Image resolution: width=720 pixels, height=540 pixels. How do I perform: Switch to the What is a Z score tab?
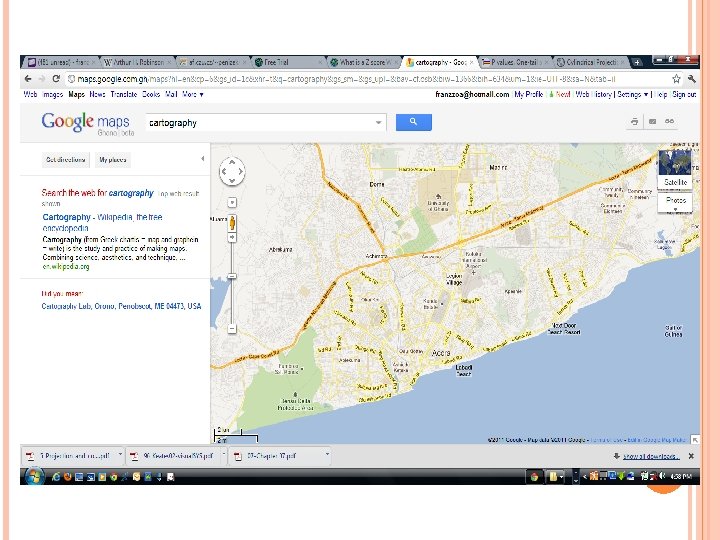pos(363,62)
